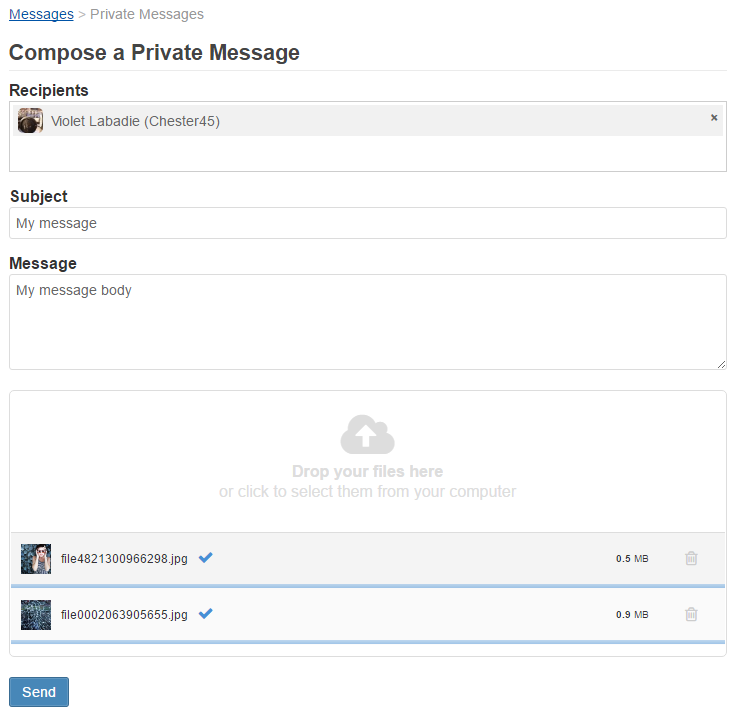Click into the Subject field
The image size is (738, 716).
(x=368, y=223)
